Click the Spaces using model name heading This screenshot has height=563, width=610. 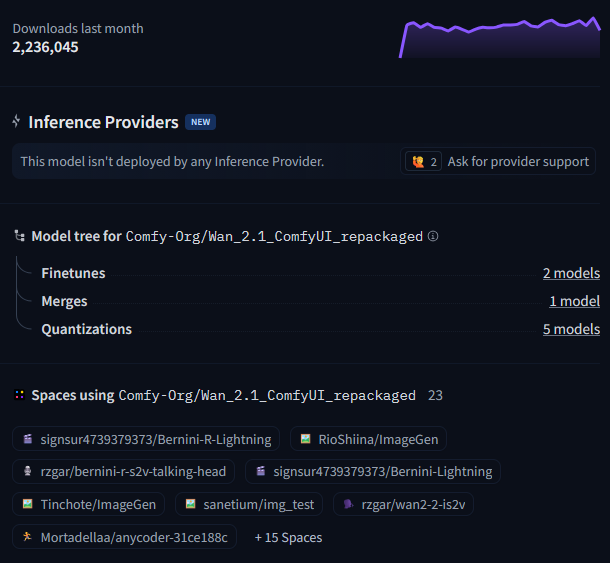(224, 395)
